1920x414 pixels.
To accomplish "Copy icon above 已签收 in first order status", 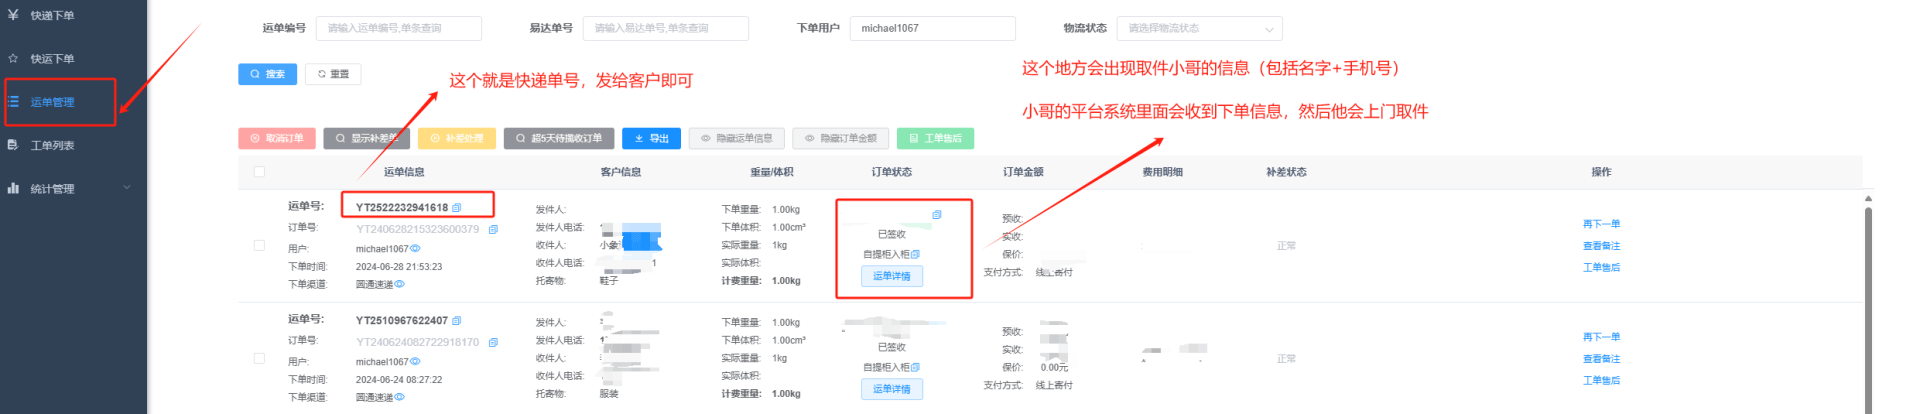I will pyautogui.click(x=937, y=215).
